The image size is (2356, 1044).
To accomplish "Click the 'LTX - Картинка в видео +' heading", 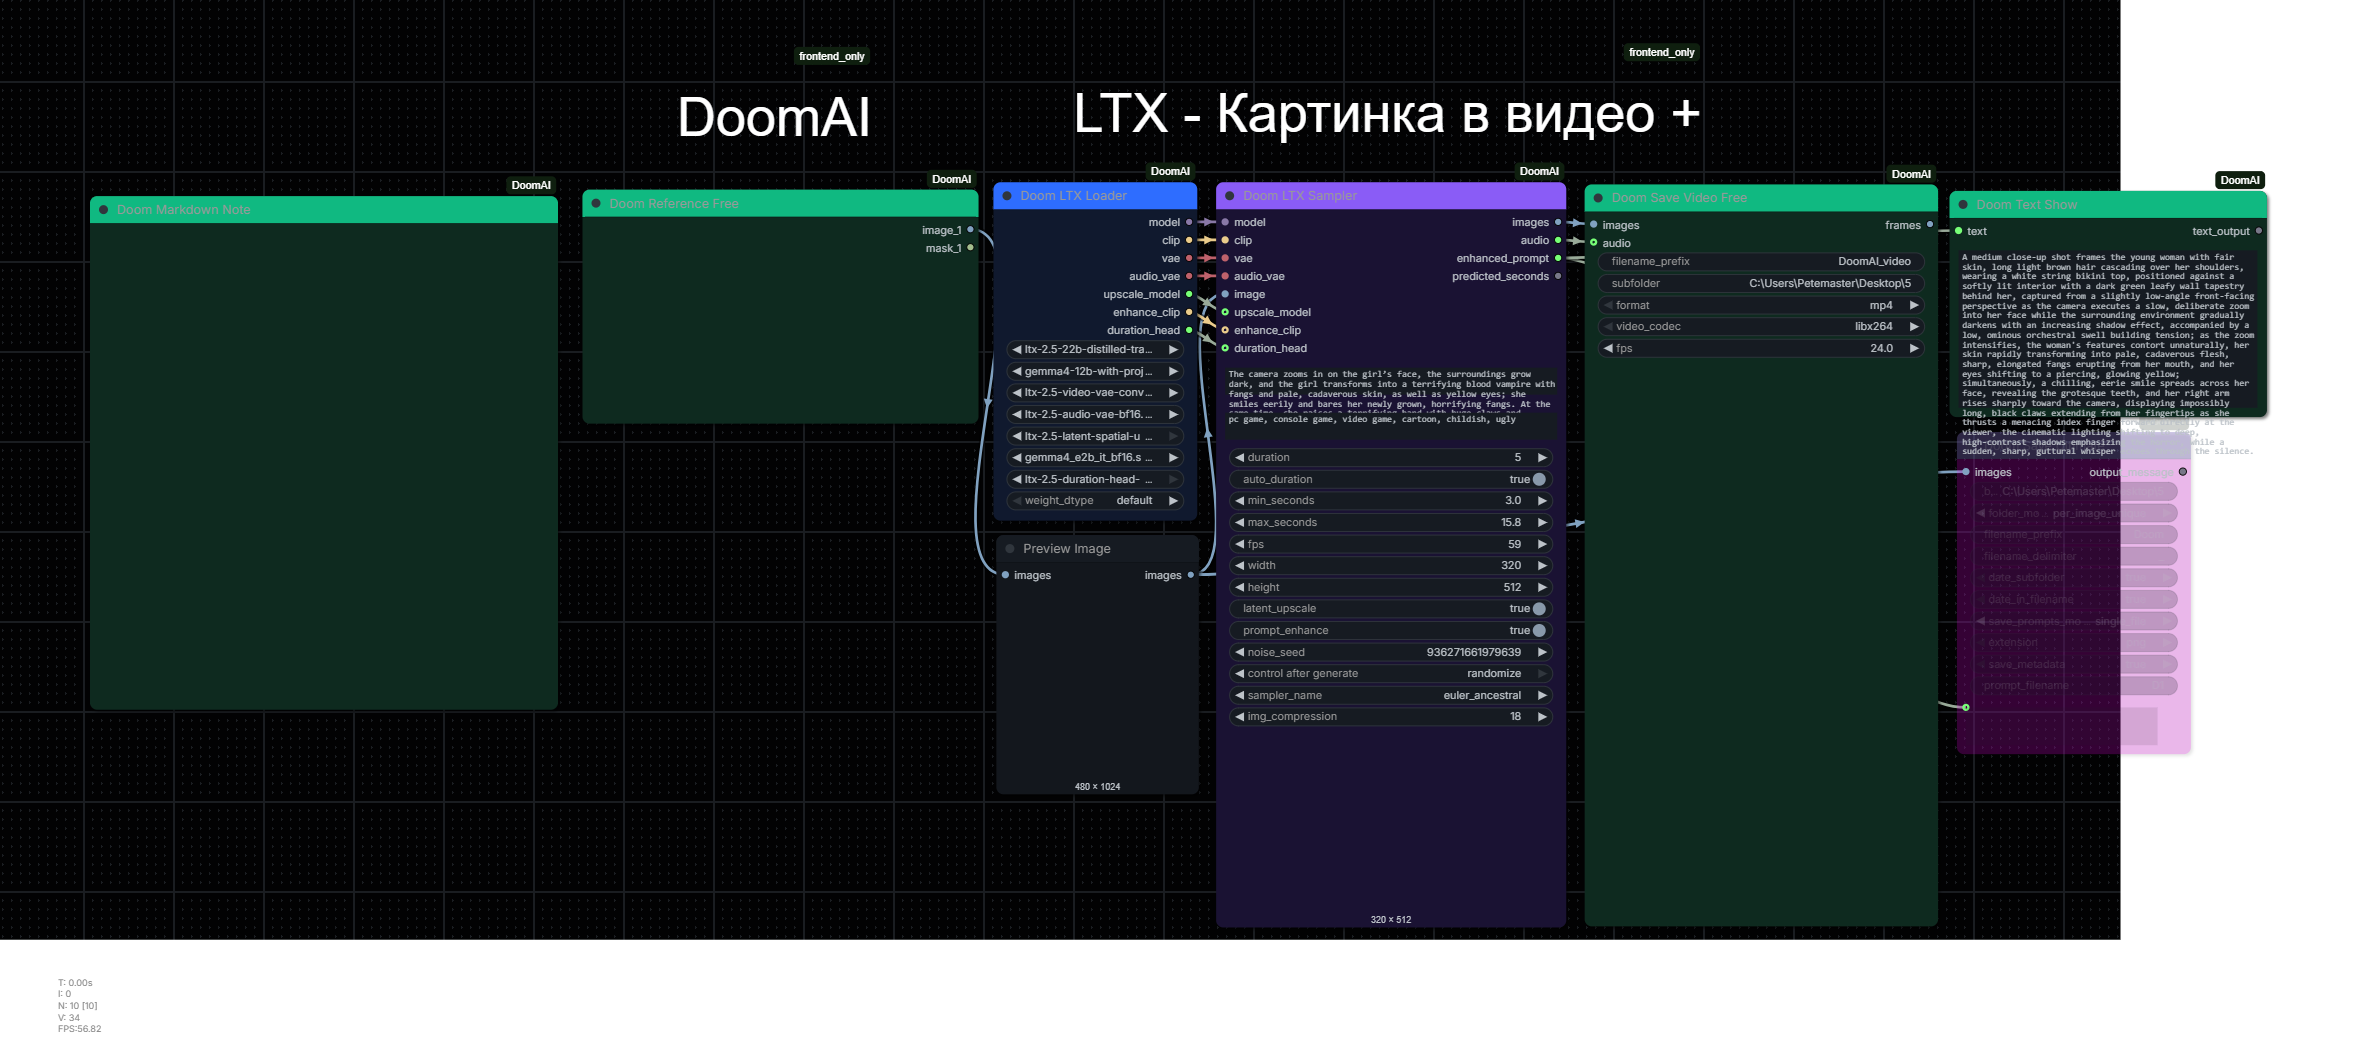I will coord(1386,113).
